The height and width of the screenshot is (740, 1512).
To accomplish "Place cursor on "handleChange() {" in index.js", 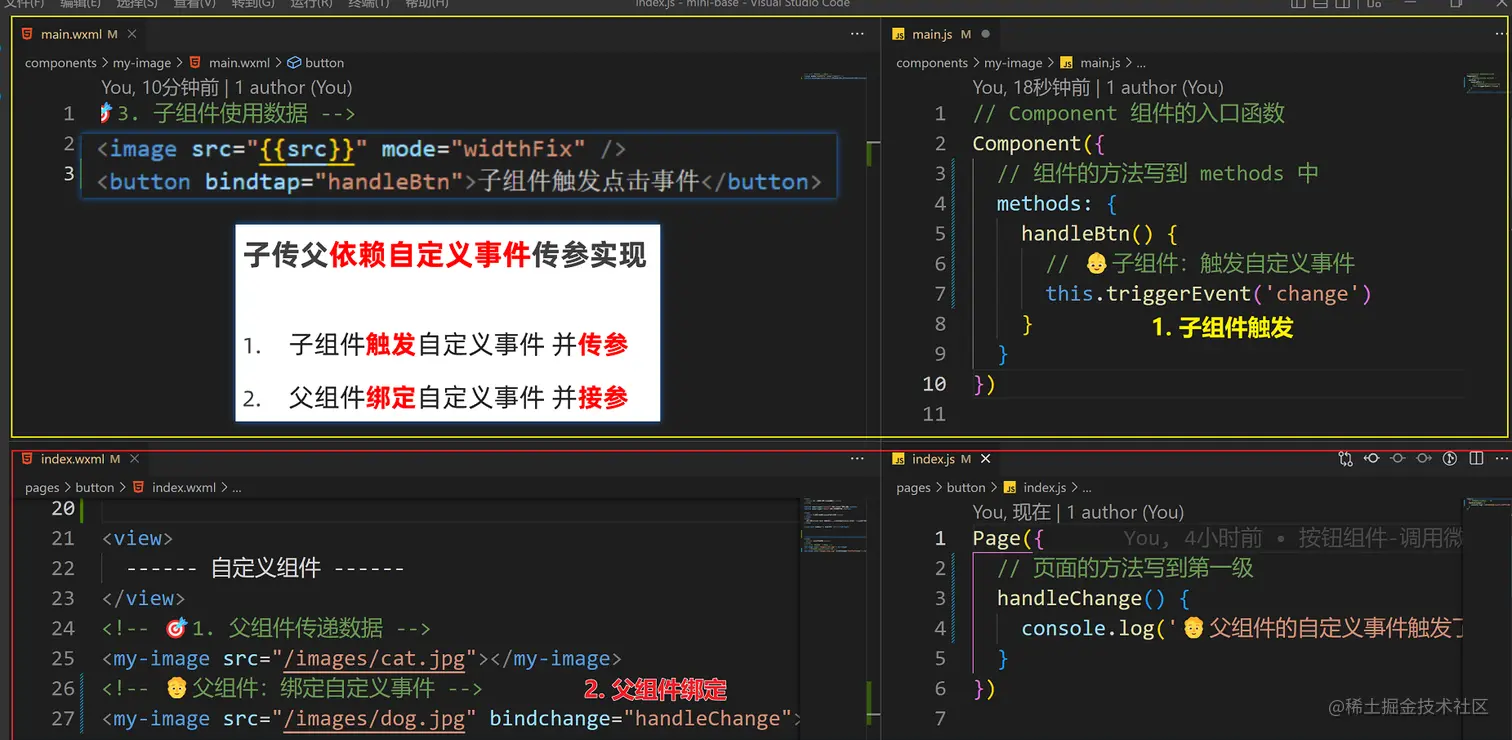I will [x=1093, y=599].
